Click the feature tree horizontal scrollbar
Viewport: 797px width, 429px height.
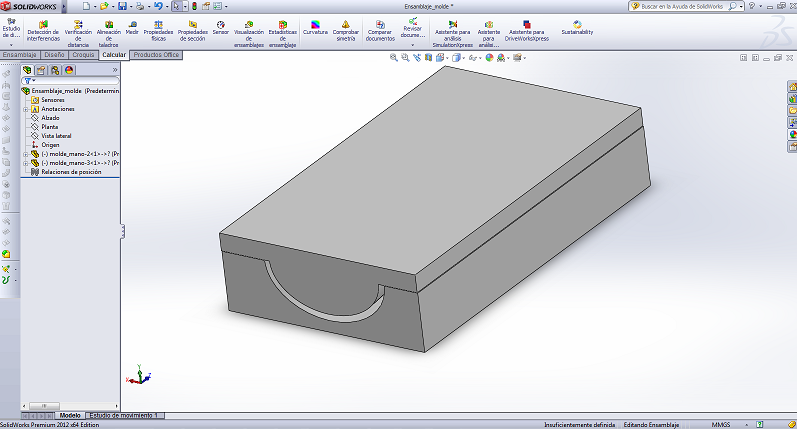click(44, 406)
